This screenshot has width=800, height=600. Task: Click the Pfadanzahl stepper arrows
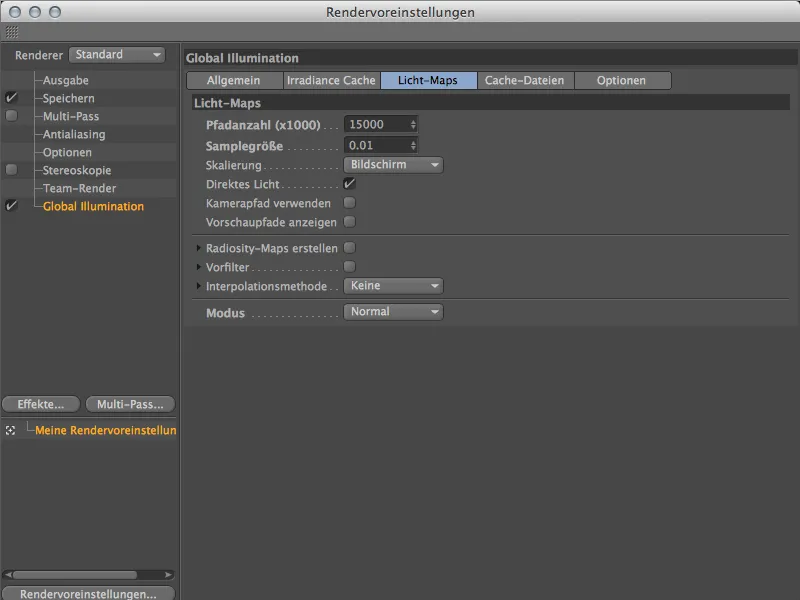(x=413, y=124)
